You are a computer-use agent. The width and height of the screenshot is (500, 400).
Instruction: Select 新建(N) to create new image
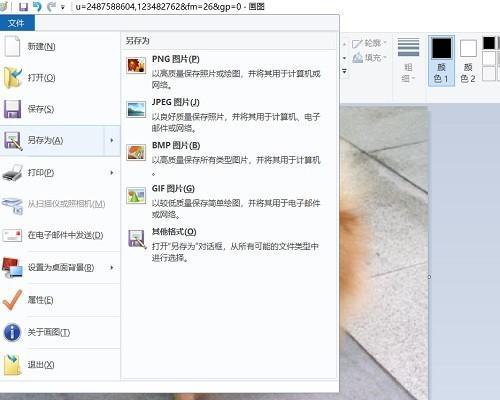60,47
